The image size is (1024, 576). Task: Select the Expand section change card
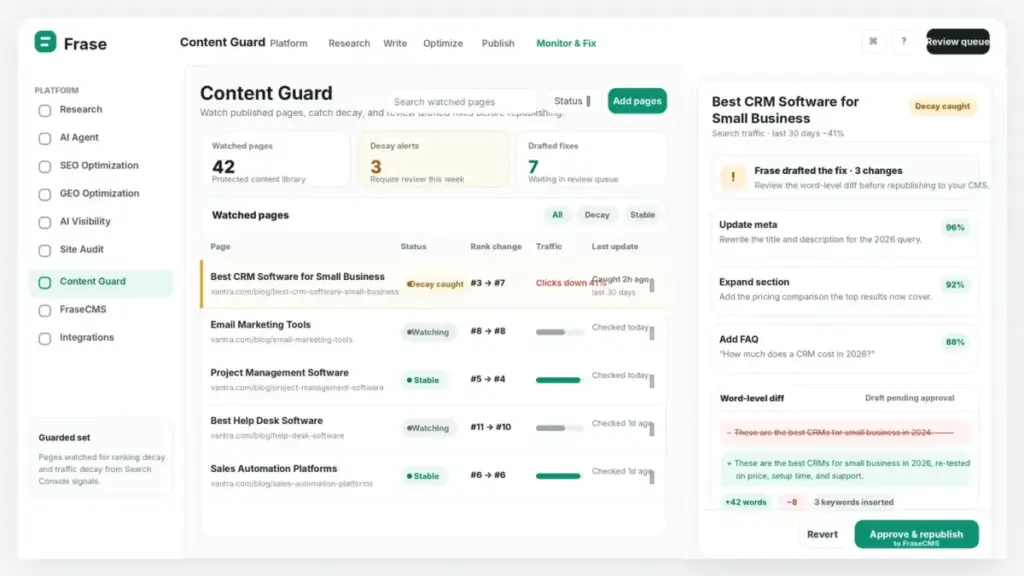point(844,289)
